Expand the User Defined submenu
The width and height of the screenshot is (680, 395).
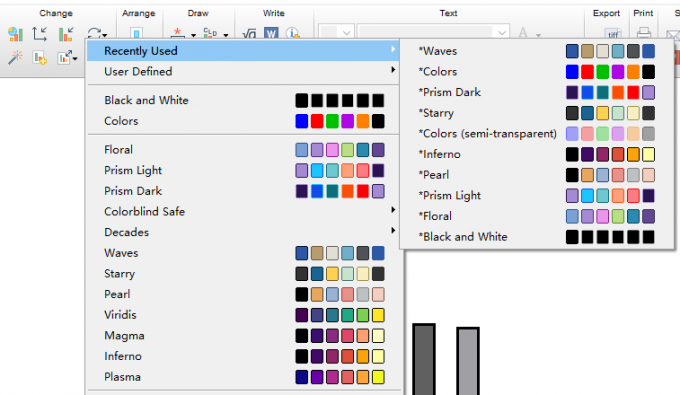click(x=243, y=72)
